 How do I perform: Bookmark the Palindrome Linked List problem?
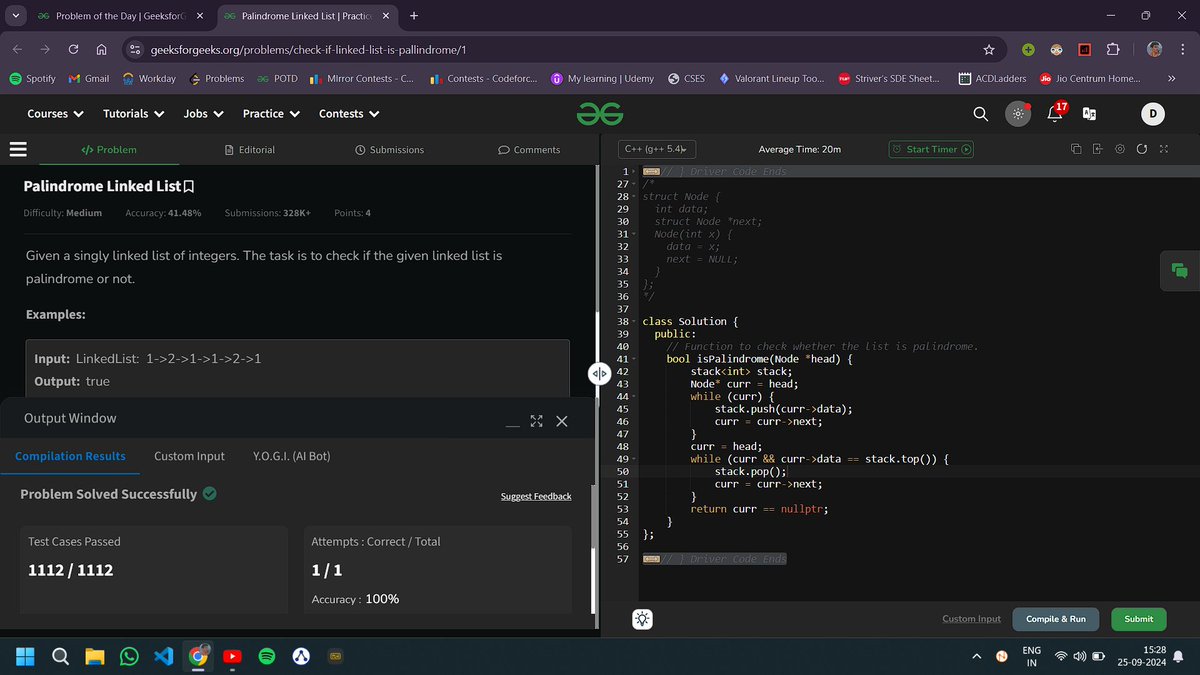tap(189, 186)
